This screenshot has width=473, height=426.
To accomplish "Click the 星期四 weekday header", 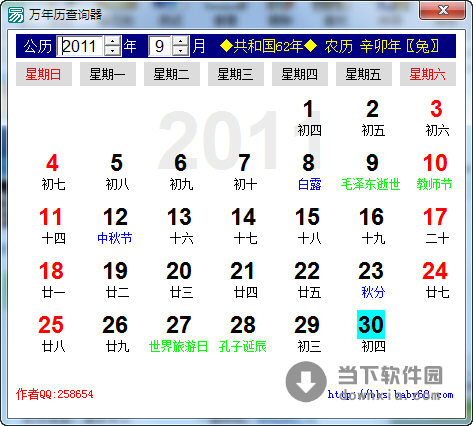I will pos(300,74).
